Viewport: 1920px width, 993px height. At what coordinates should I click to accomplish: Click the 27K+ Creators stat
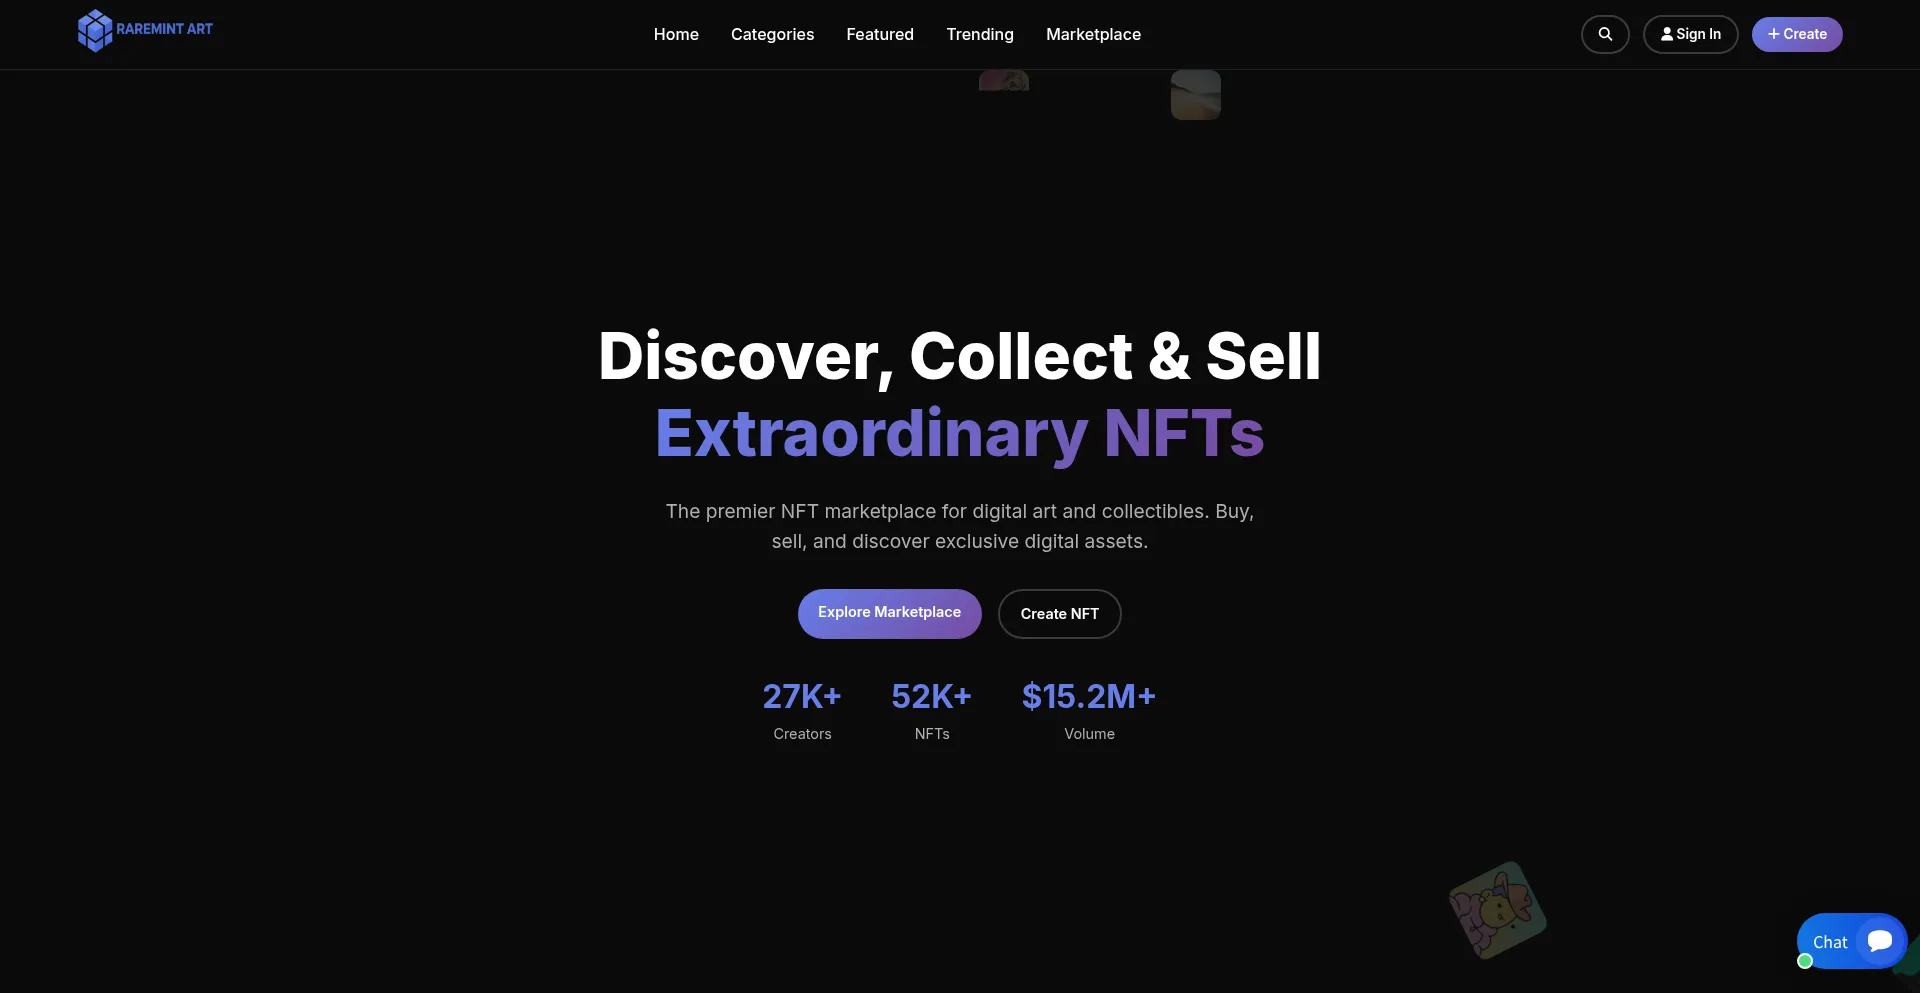[802, 711]
